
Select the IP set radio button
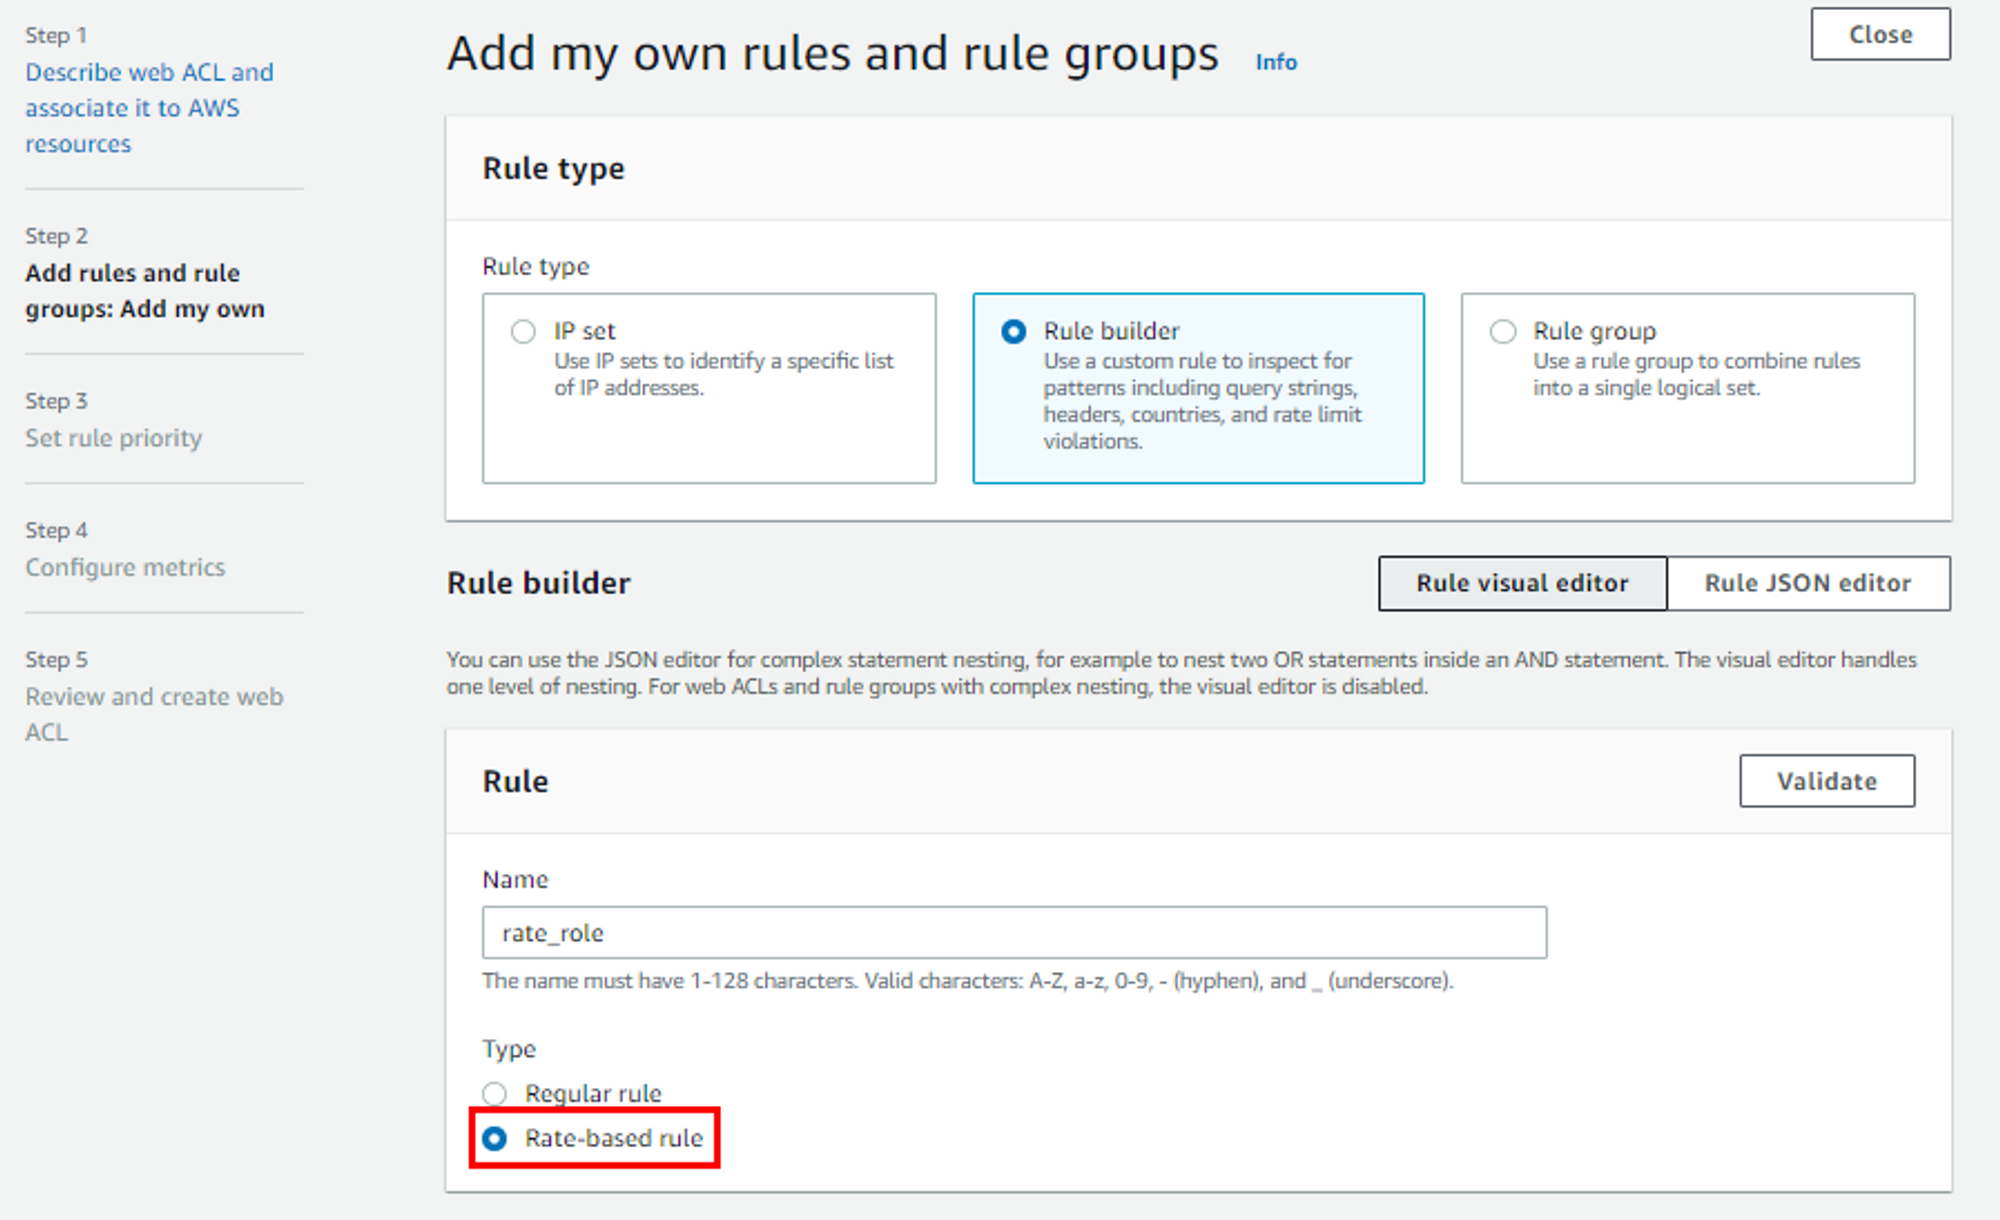(x=523, y=332)
